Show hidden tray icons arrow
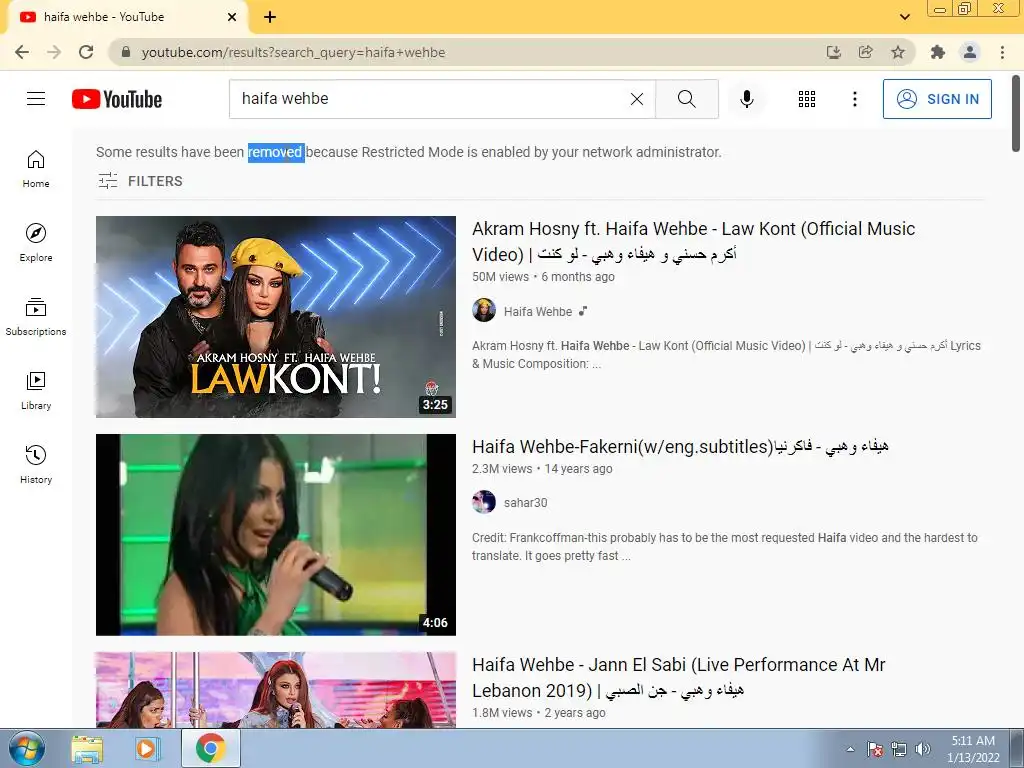This screenshot has height=768, width=1024. [x=850, y=749]
